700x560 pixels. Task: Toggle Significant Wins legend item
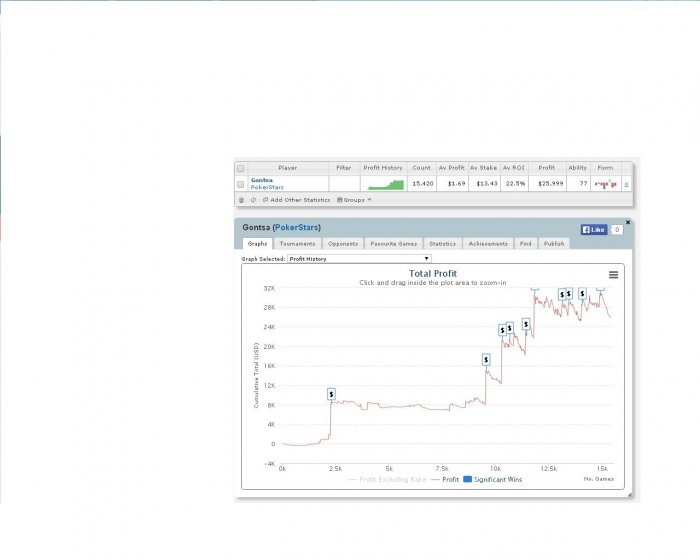tap(492, 479)
